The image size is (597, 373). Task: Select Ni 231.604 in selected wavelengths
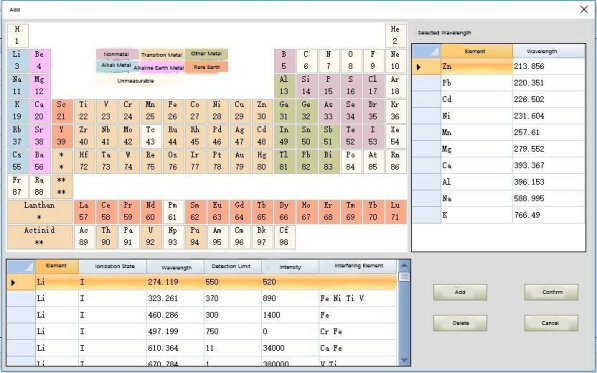click(x=498, y=116)
